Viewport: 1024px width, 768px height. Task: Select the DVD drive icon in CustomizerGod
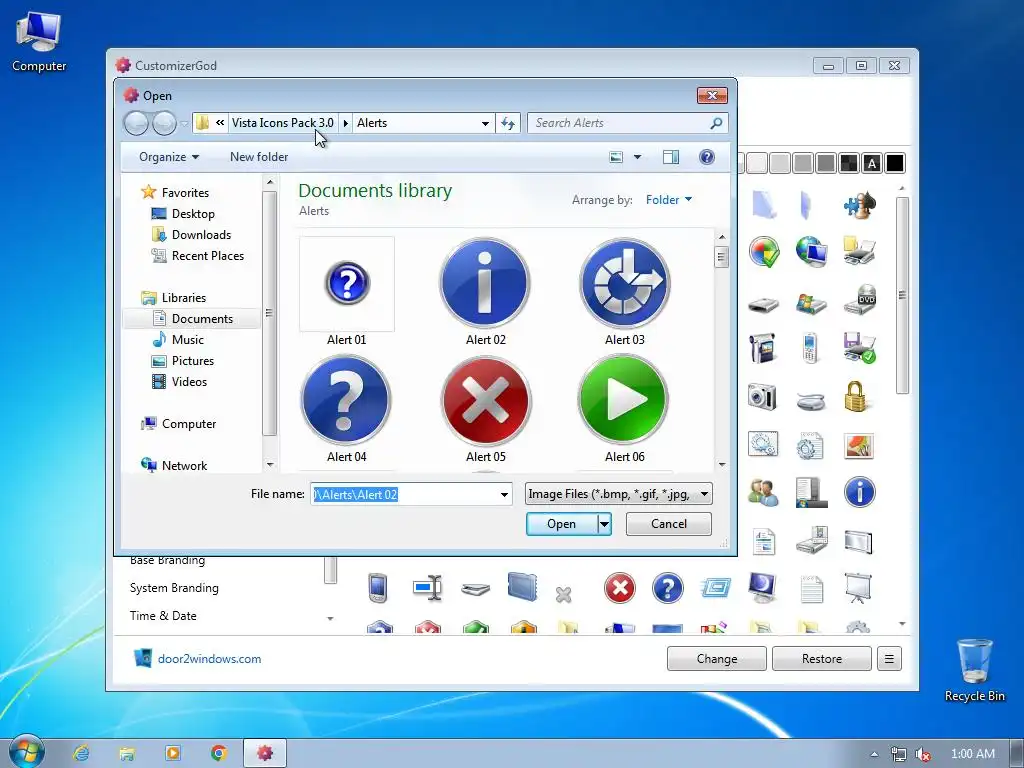[859, 300]
